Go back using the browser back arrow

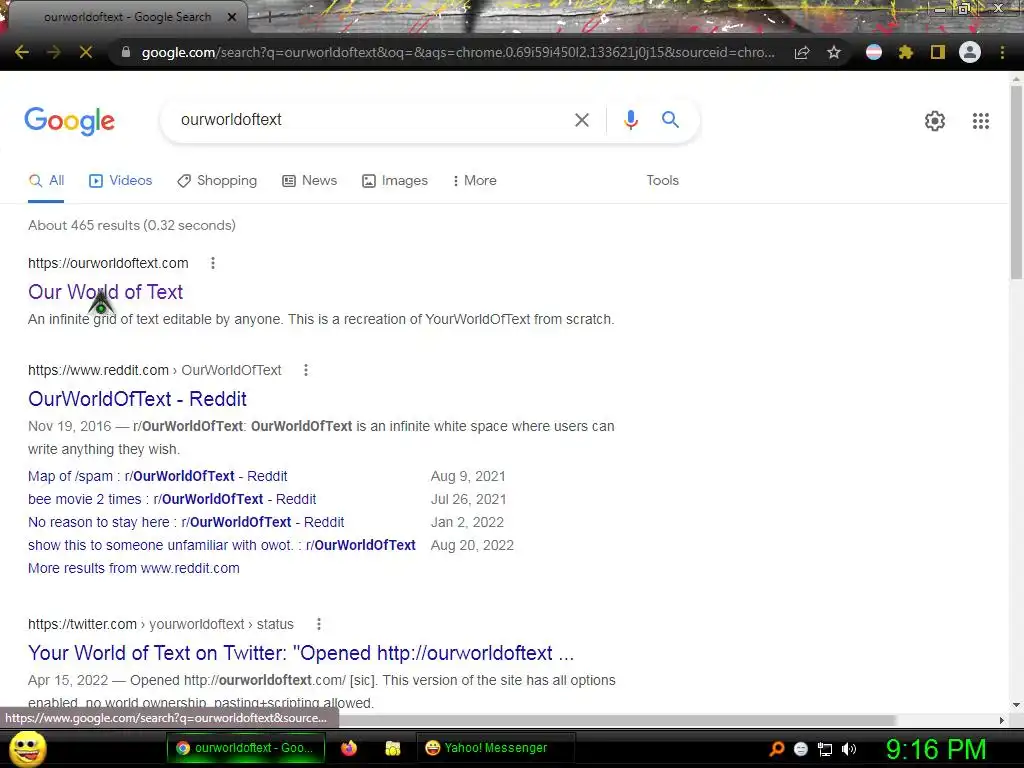tap(22, 52)
